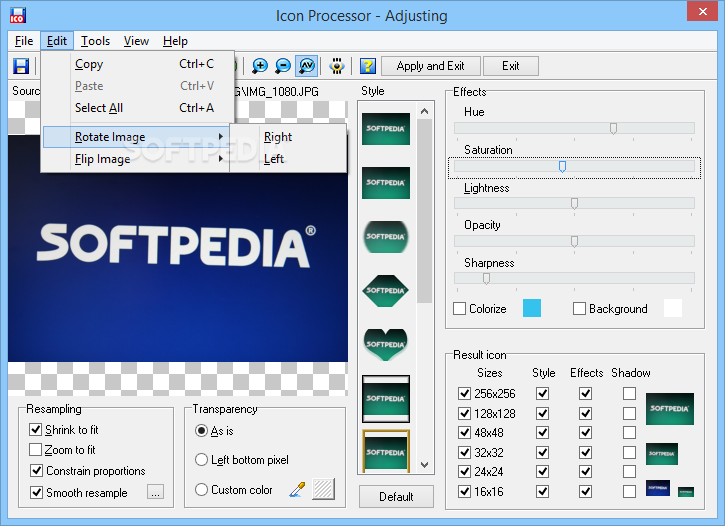The width and height of the screenshot is (725, 526).
Task: Click the 256x256 result icon preview
Action: click(670, 409)
